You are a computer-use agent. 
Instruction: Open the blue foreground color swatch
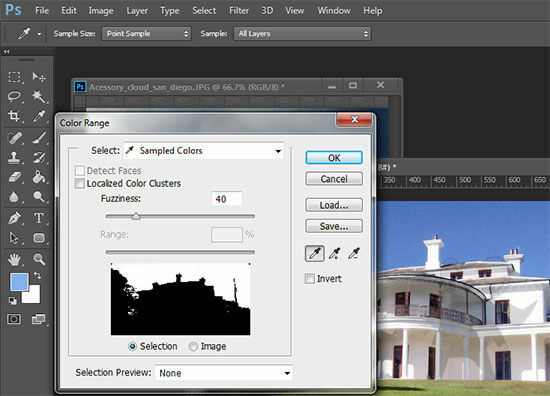point(19,282)
